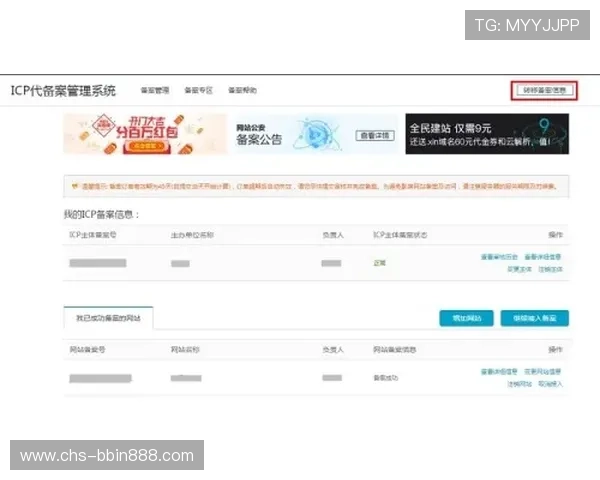
Task: Click the 变更网站信息 link
Action: pos(543,372)
